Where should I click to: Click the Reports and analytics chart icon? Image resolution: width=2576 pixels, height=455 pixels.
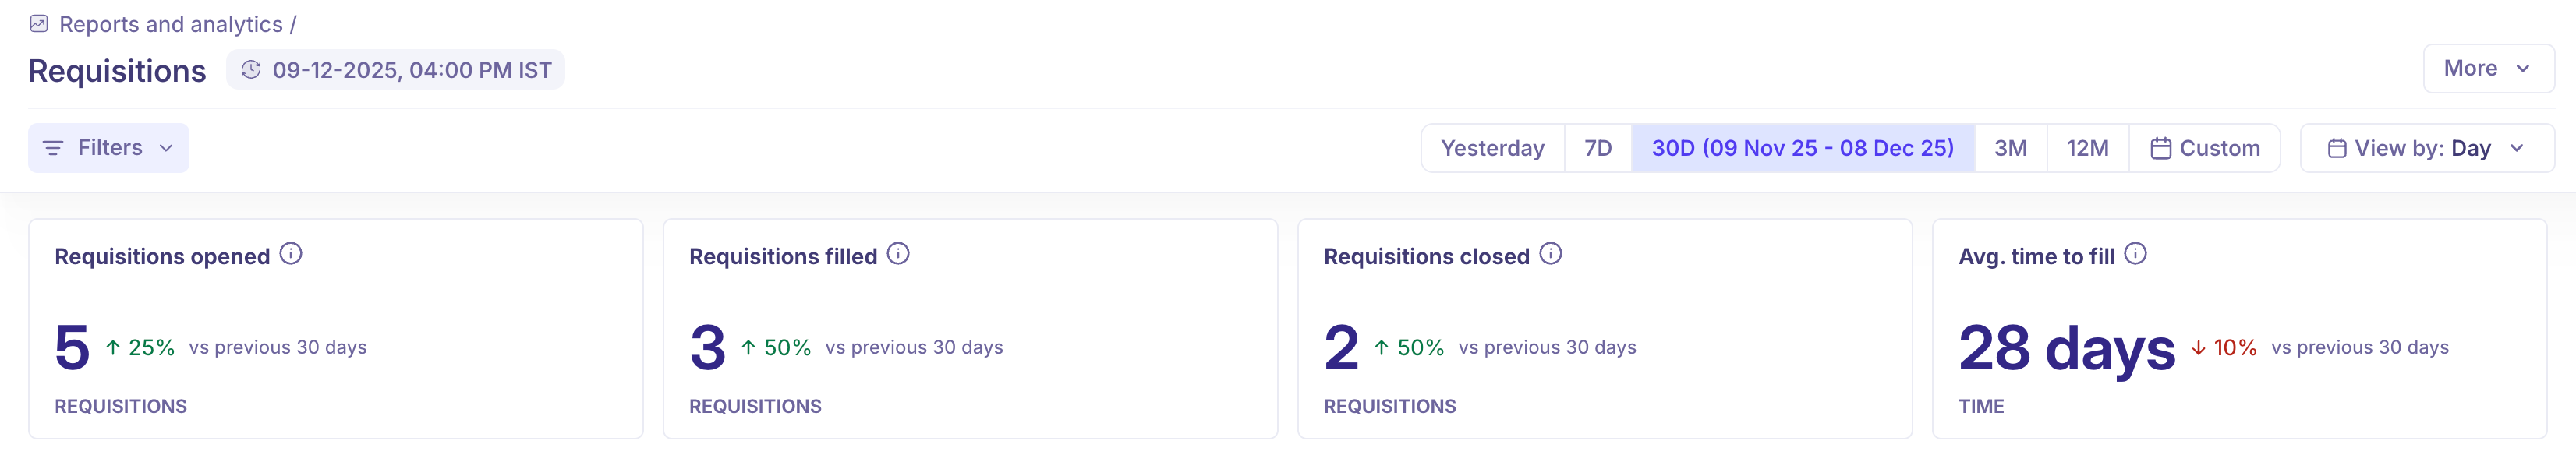pos(39,24)
